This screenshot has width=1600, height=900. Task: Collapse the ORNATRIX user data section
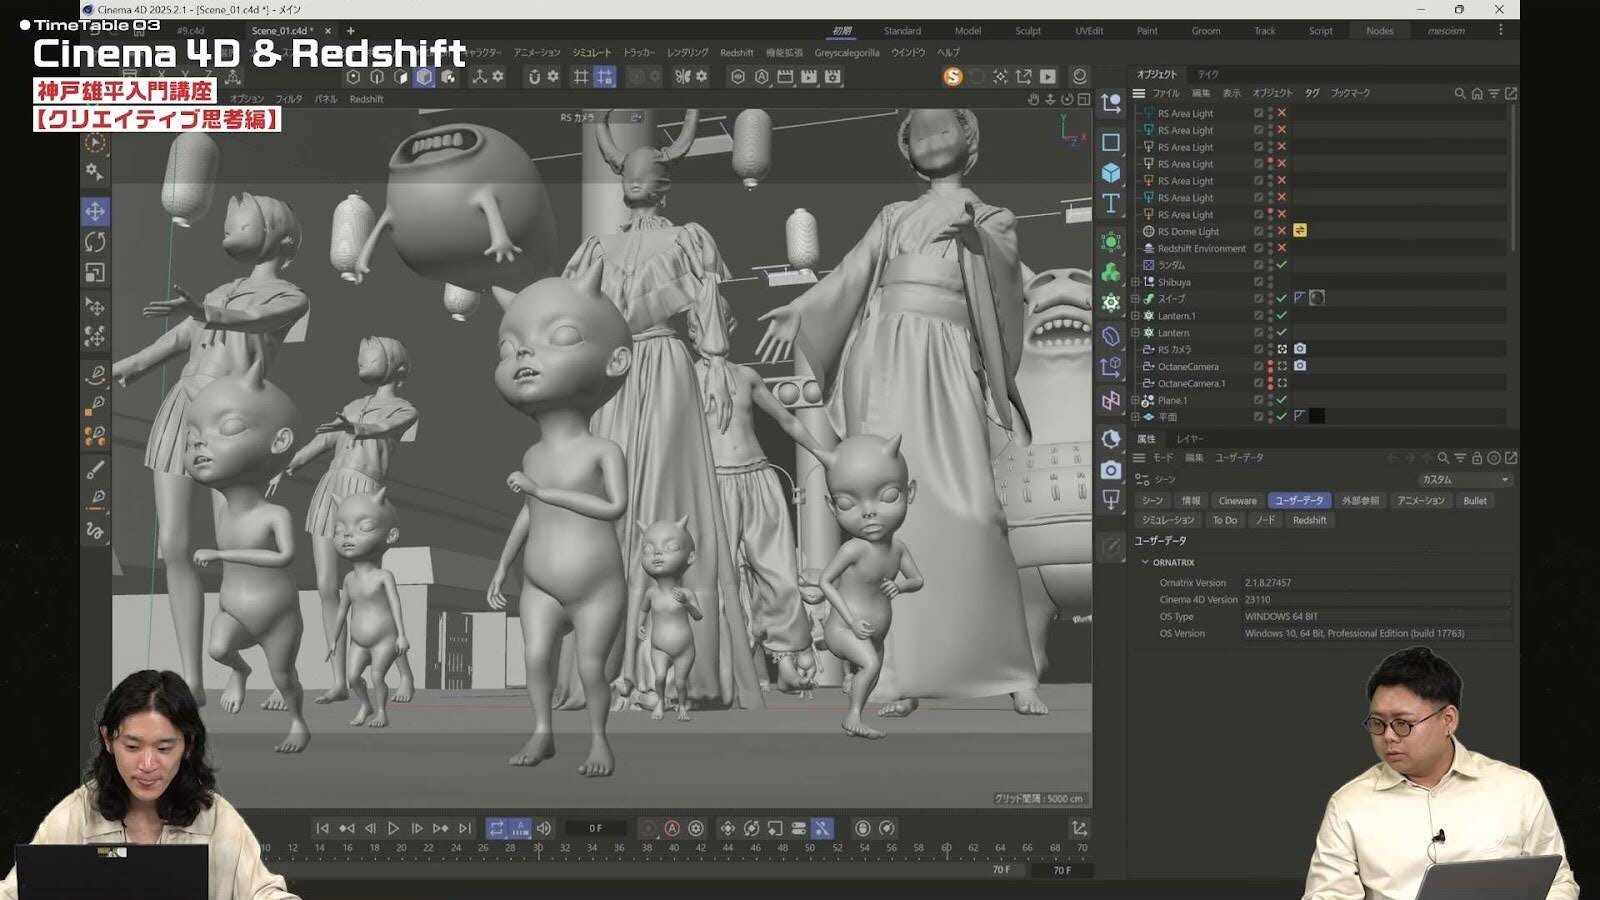tap(1146, 562)
